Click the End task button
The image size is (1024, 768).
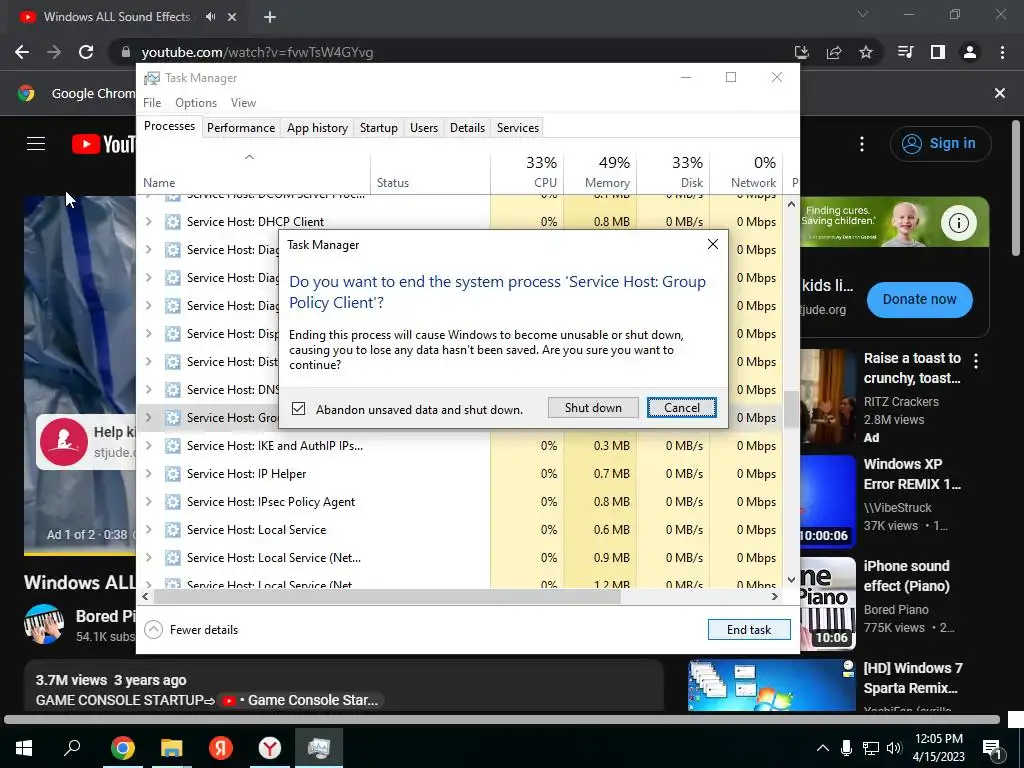749,630
